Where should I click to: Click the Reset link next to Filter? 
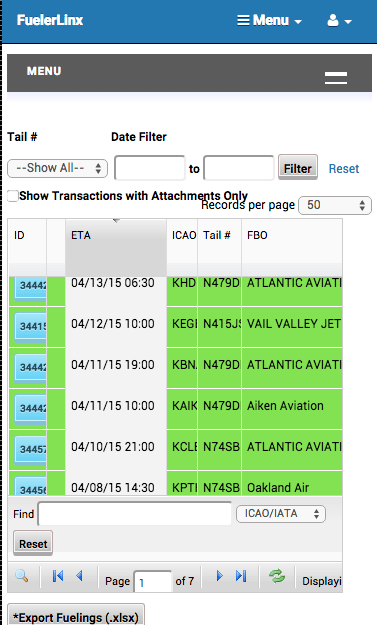(344, 169)
